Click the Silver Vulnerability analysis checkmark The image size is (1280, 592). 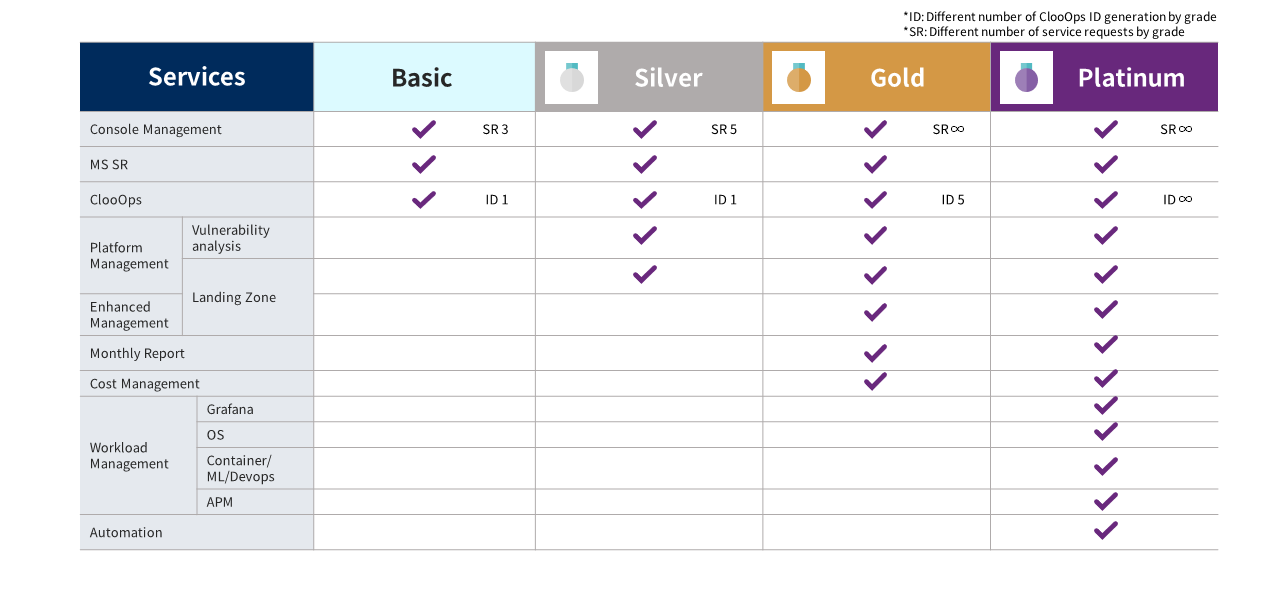click(645, 236)
